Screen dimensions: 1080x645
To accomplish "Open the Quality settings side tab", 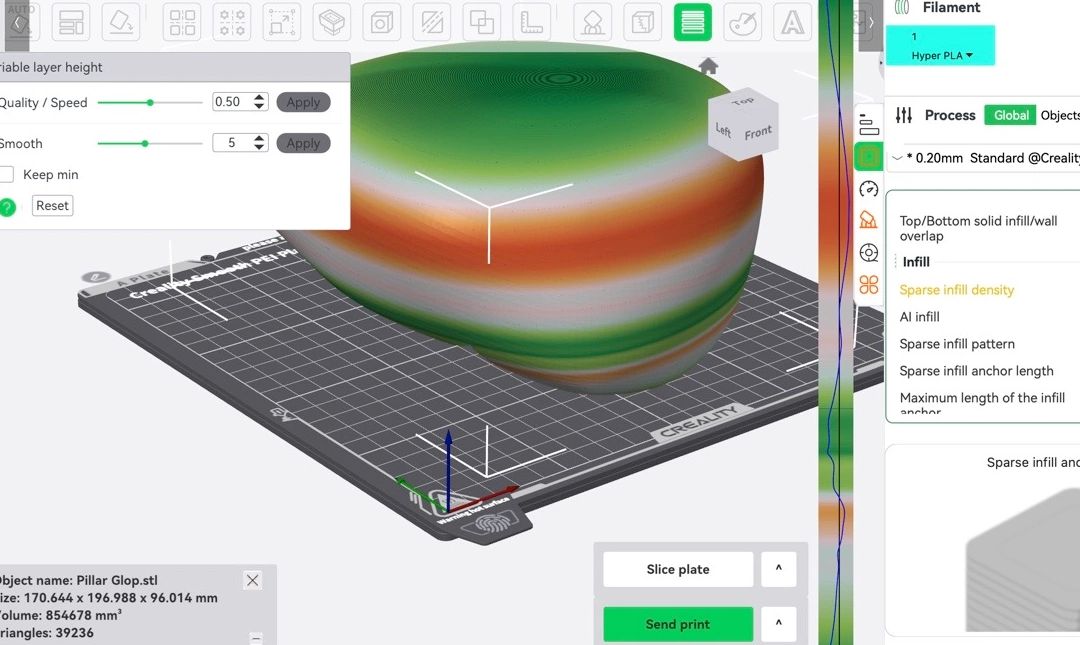I will [869, 125].
